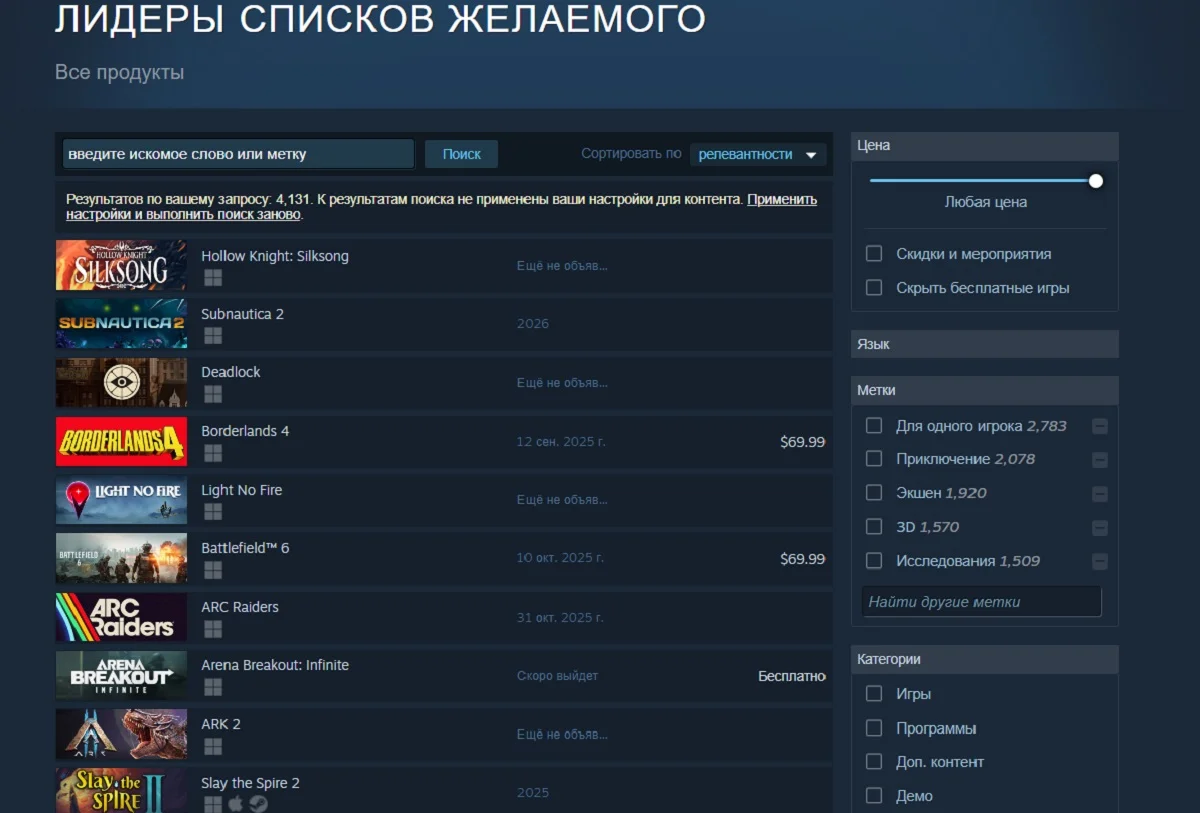Image resolution: width=1200 pixels, height=813 pixels.
Task: Check the 'Доп. контент' category checkbox
Action: [x=874, y=762]
